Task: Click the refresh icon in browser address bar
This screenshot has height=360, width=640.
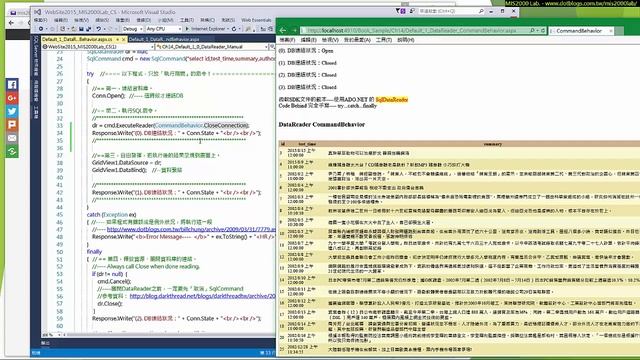Action: pyautogui.click(x=542, y=31)
